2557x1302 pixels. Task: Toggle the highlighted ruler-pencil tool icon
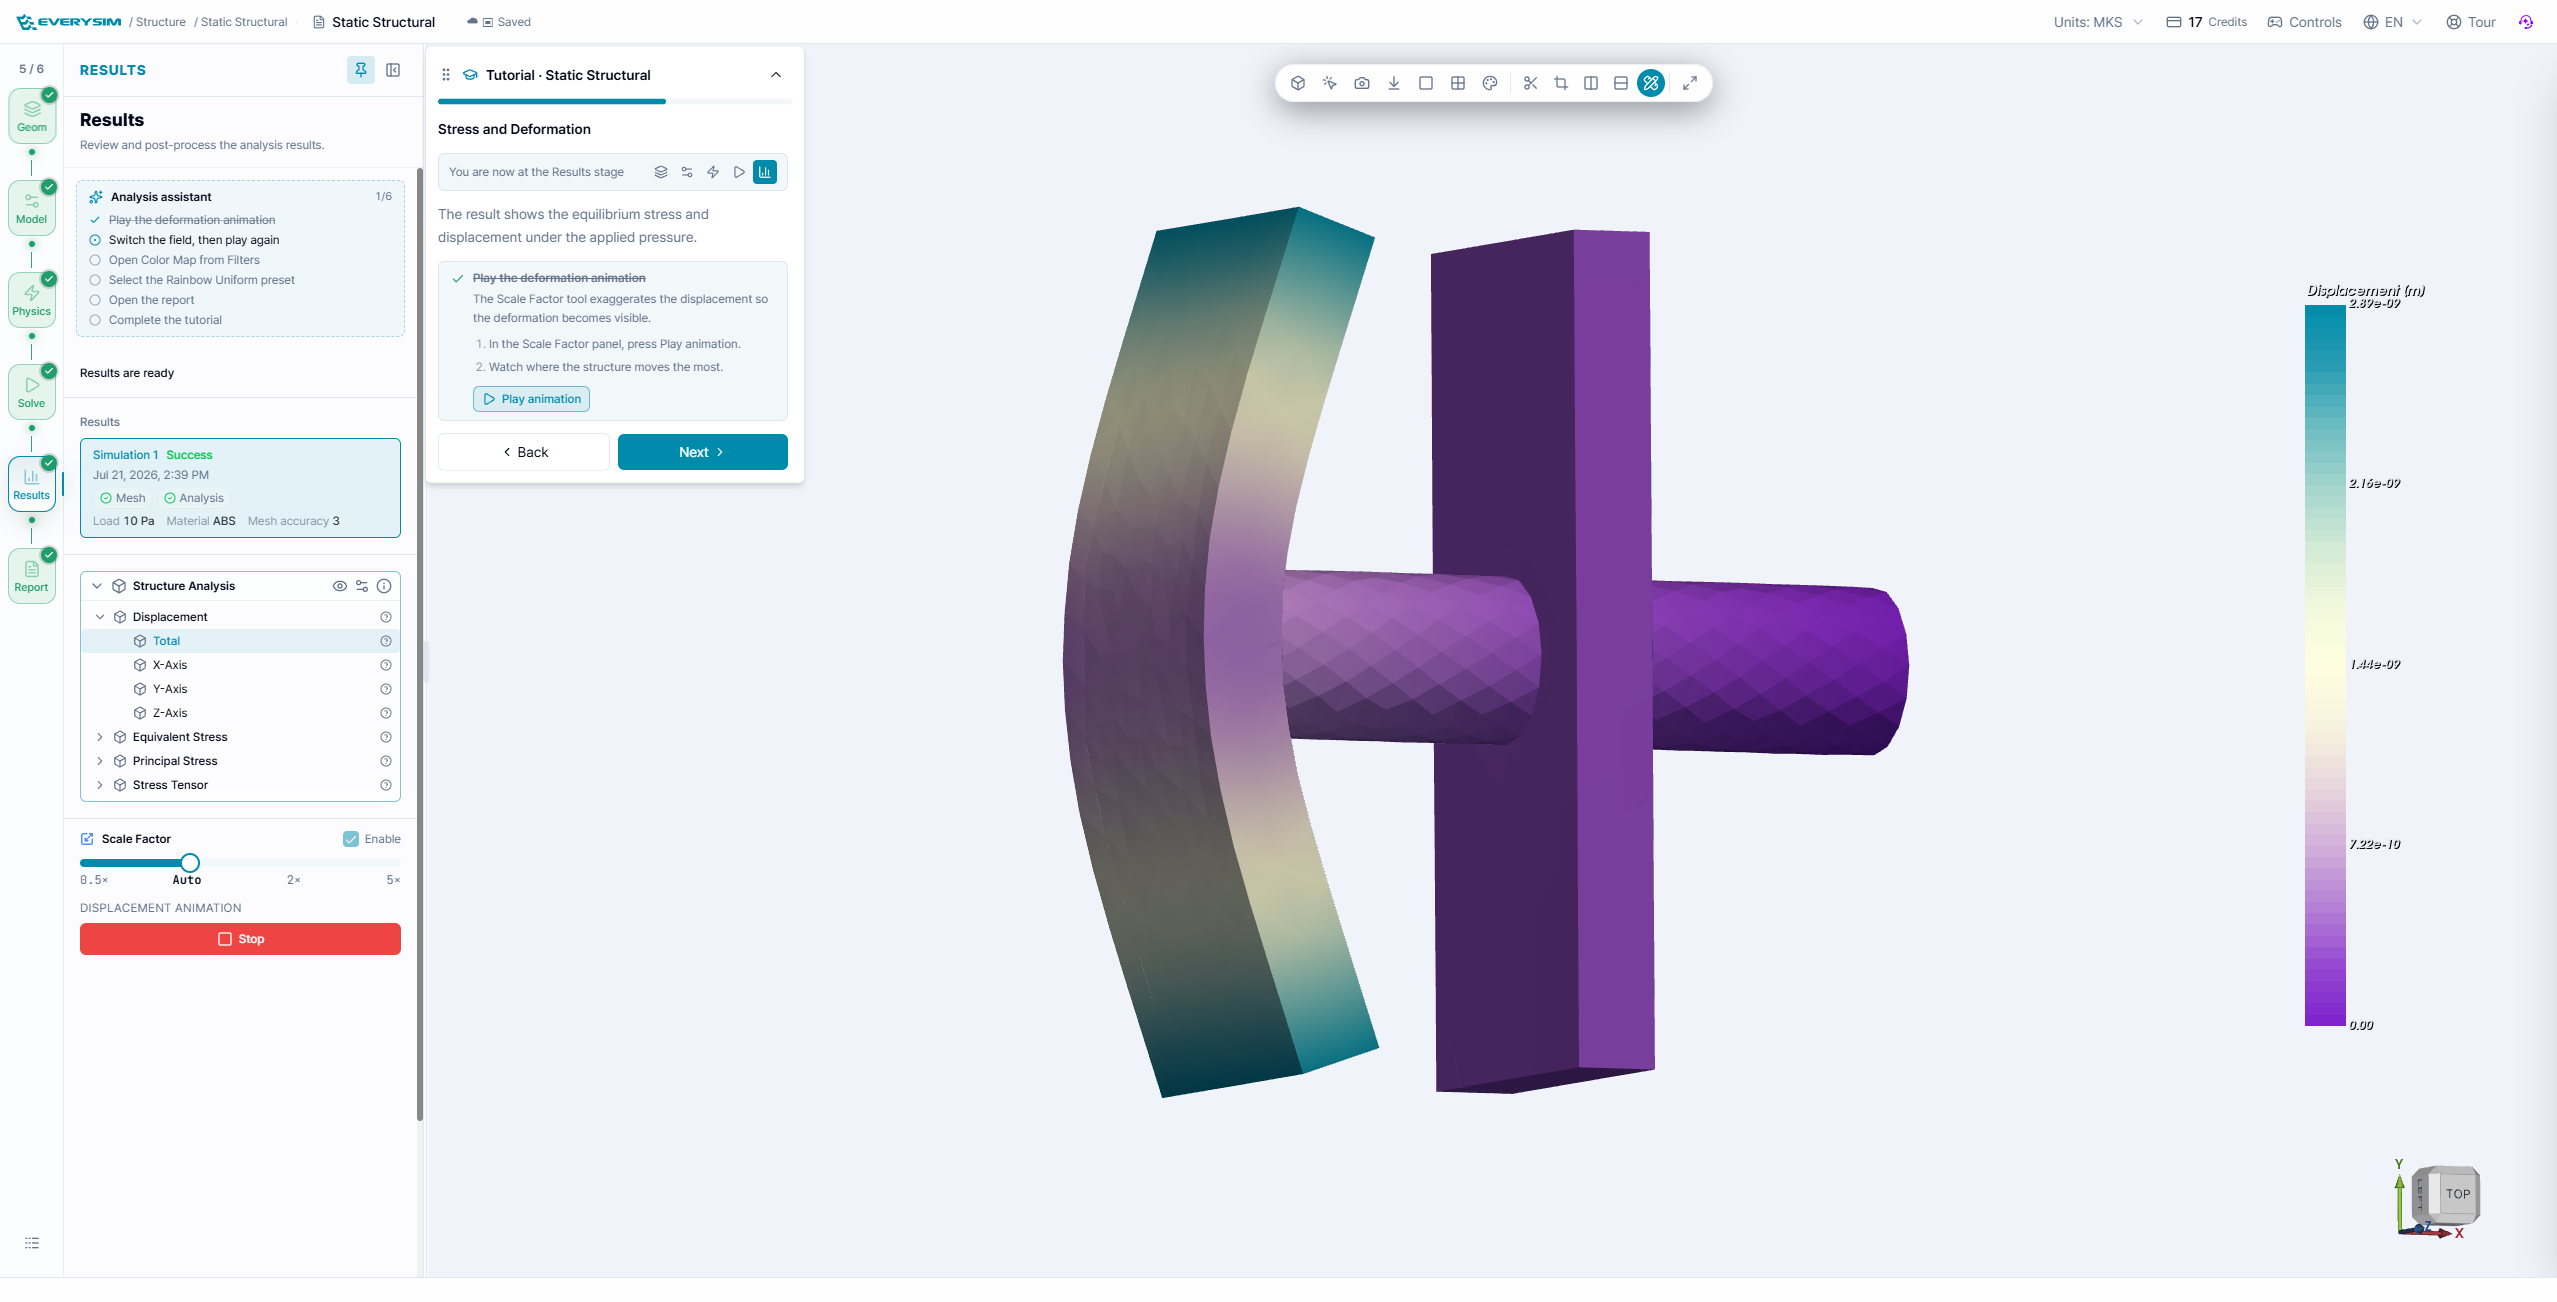[x=1651, y=83]
